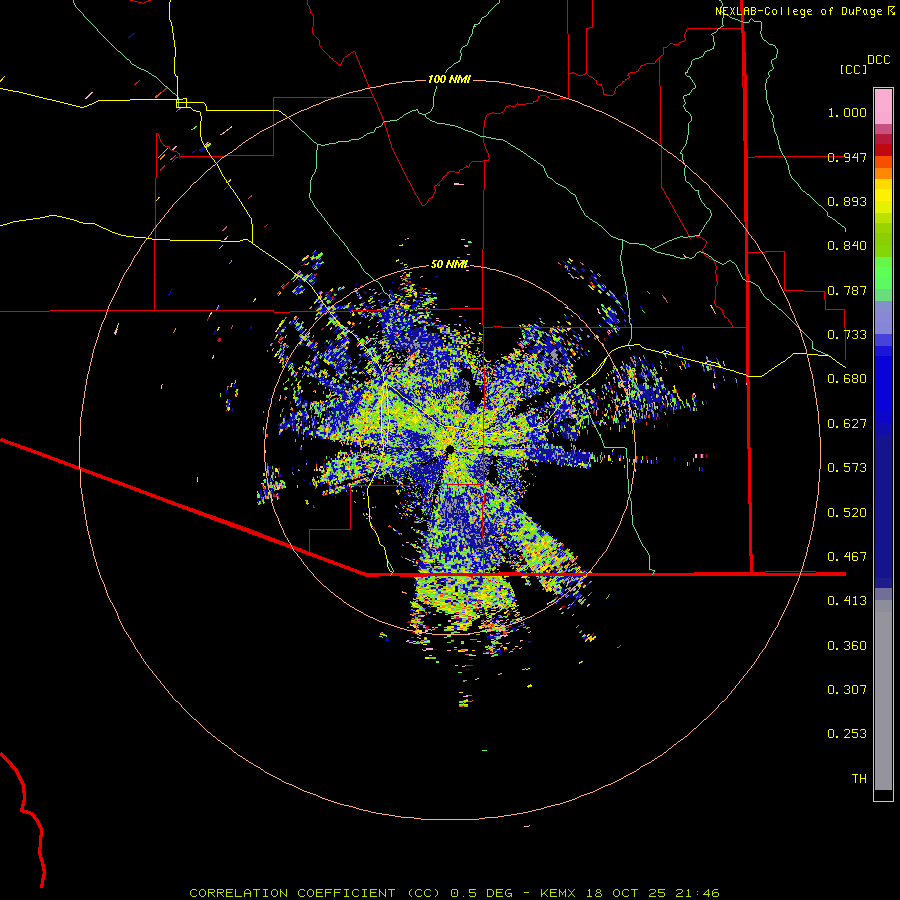Click the 50 NMI range ring label

[x=449, y=264]
